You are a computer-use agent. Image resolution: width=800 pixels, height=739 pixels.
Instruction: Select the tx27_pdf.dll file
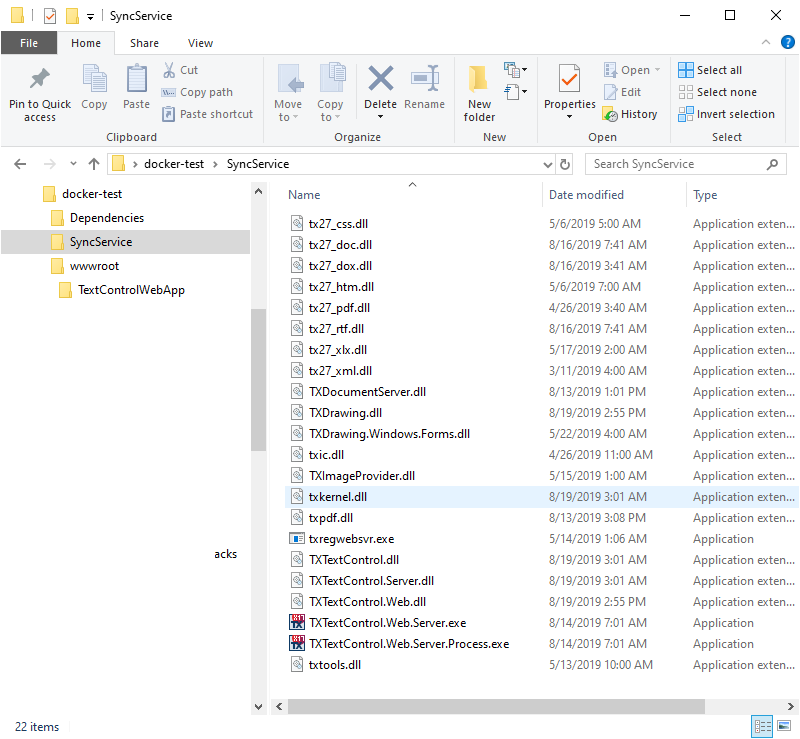click(x=542, y=308)
